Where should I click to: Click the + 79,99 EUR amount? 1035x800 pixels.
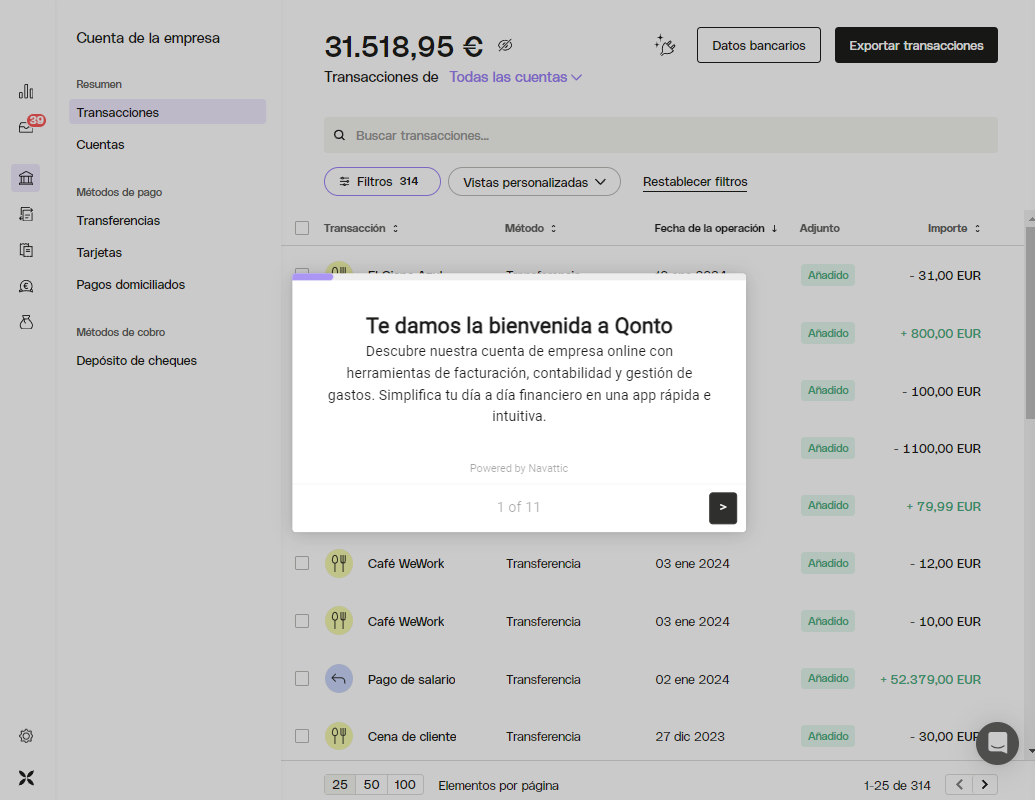coord(943,506)
